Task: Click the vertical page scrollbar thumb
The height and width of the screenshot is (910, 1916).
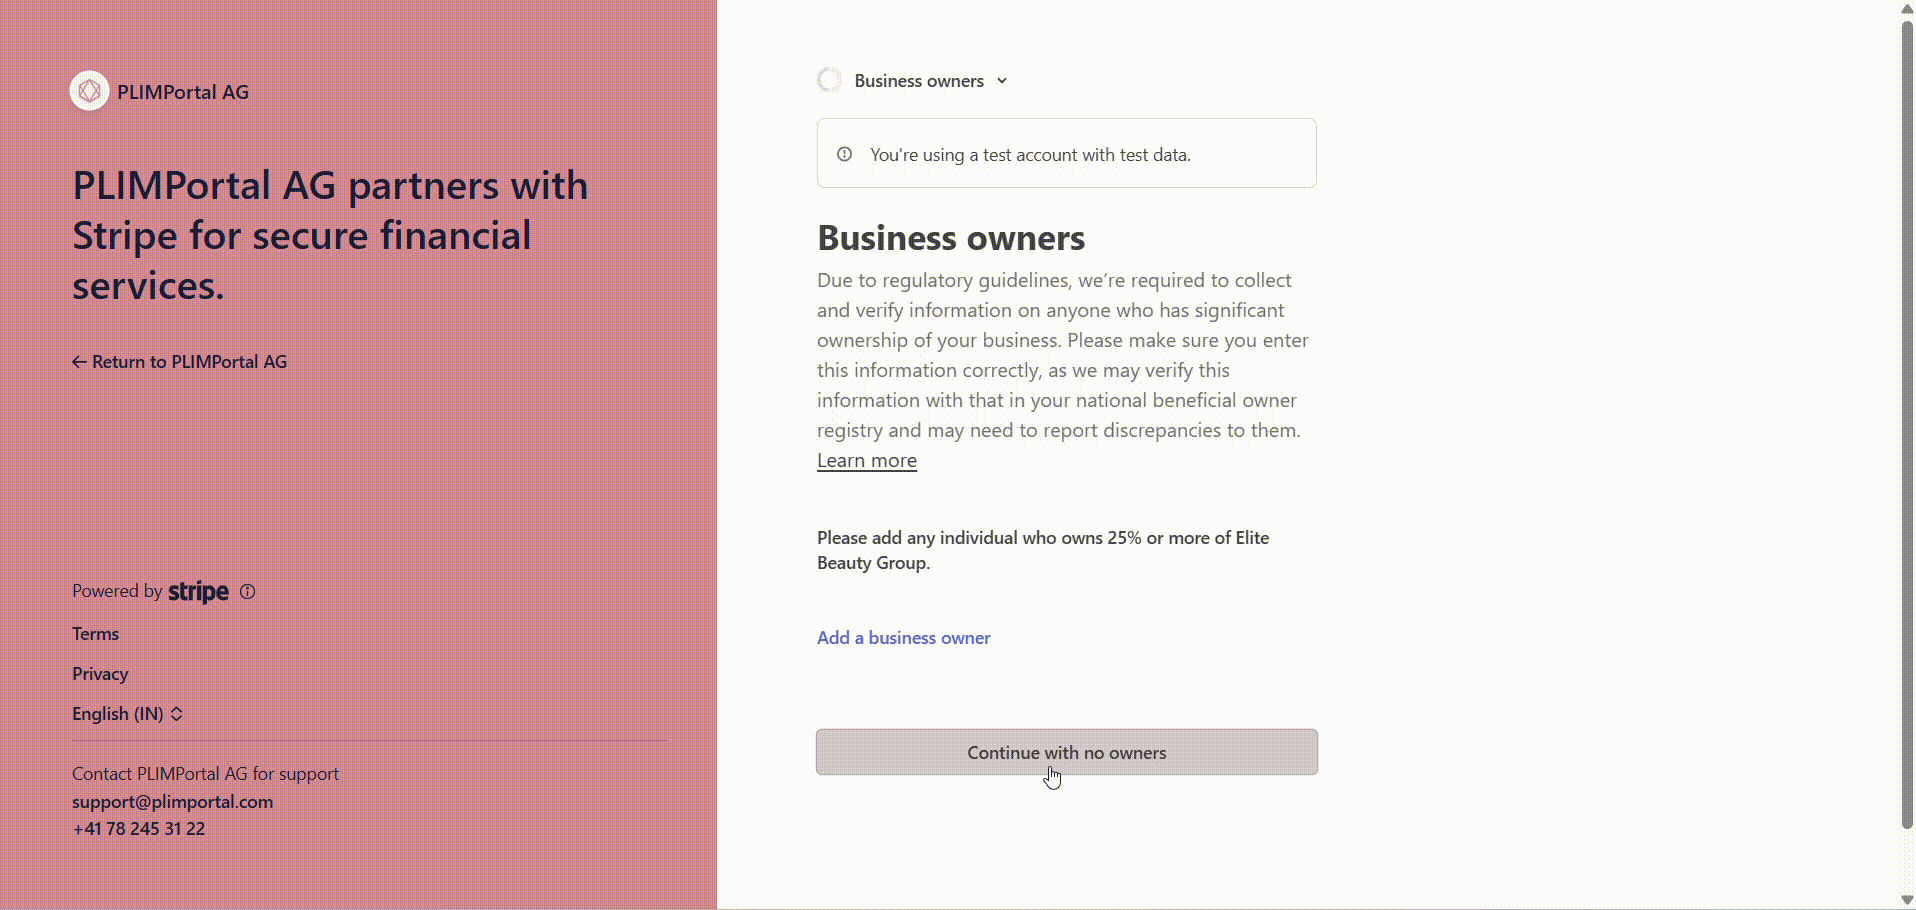Action: [x=1907, y=425]
